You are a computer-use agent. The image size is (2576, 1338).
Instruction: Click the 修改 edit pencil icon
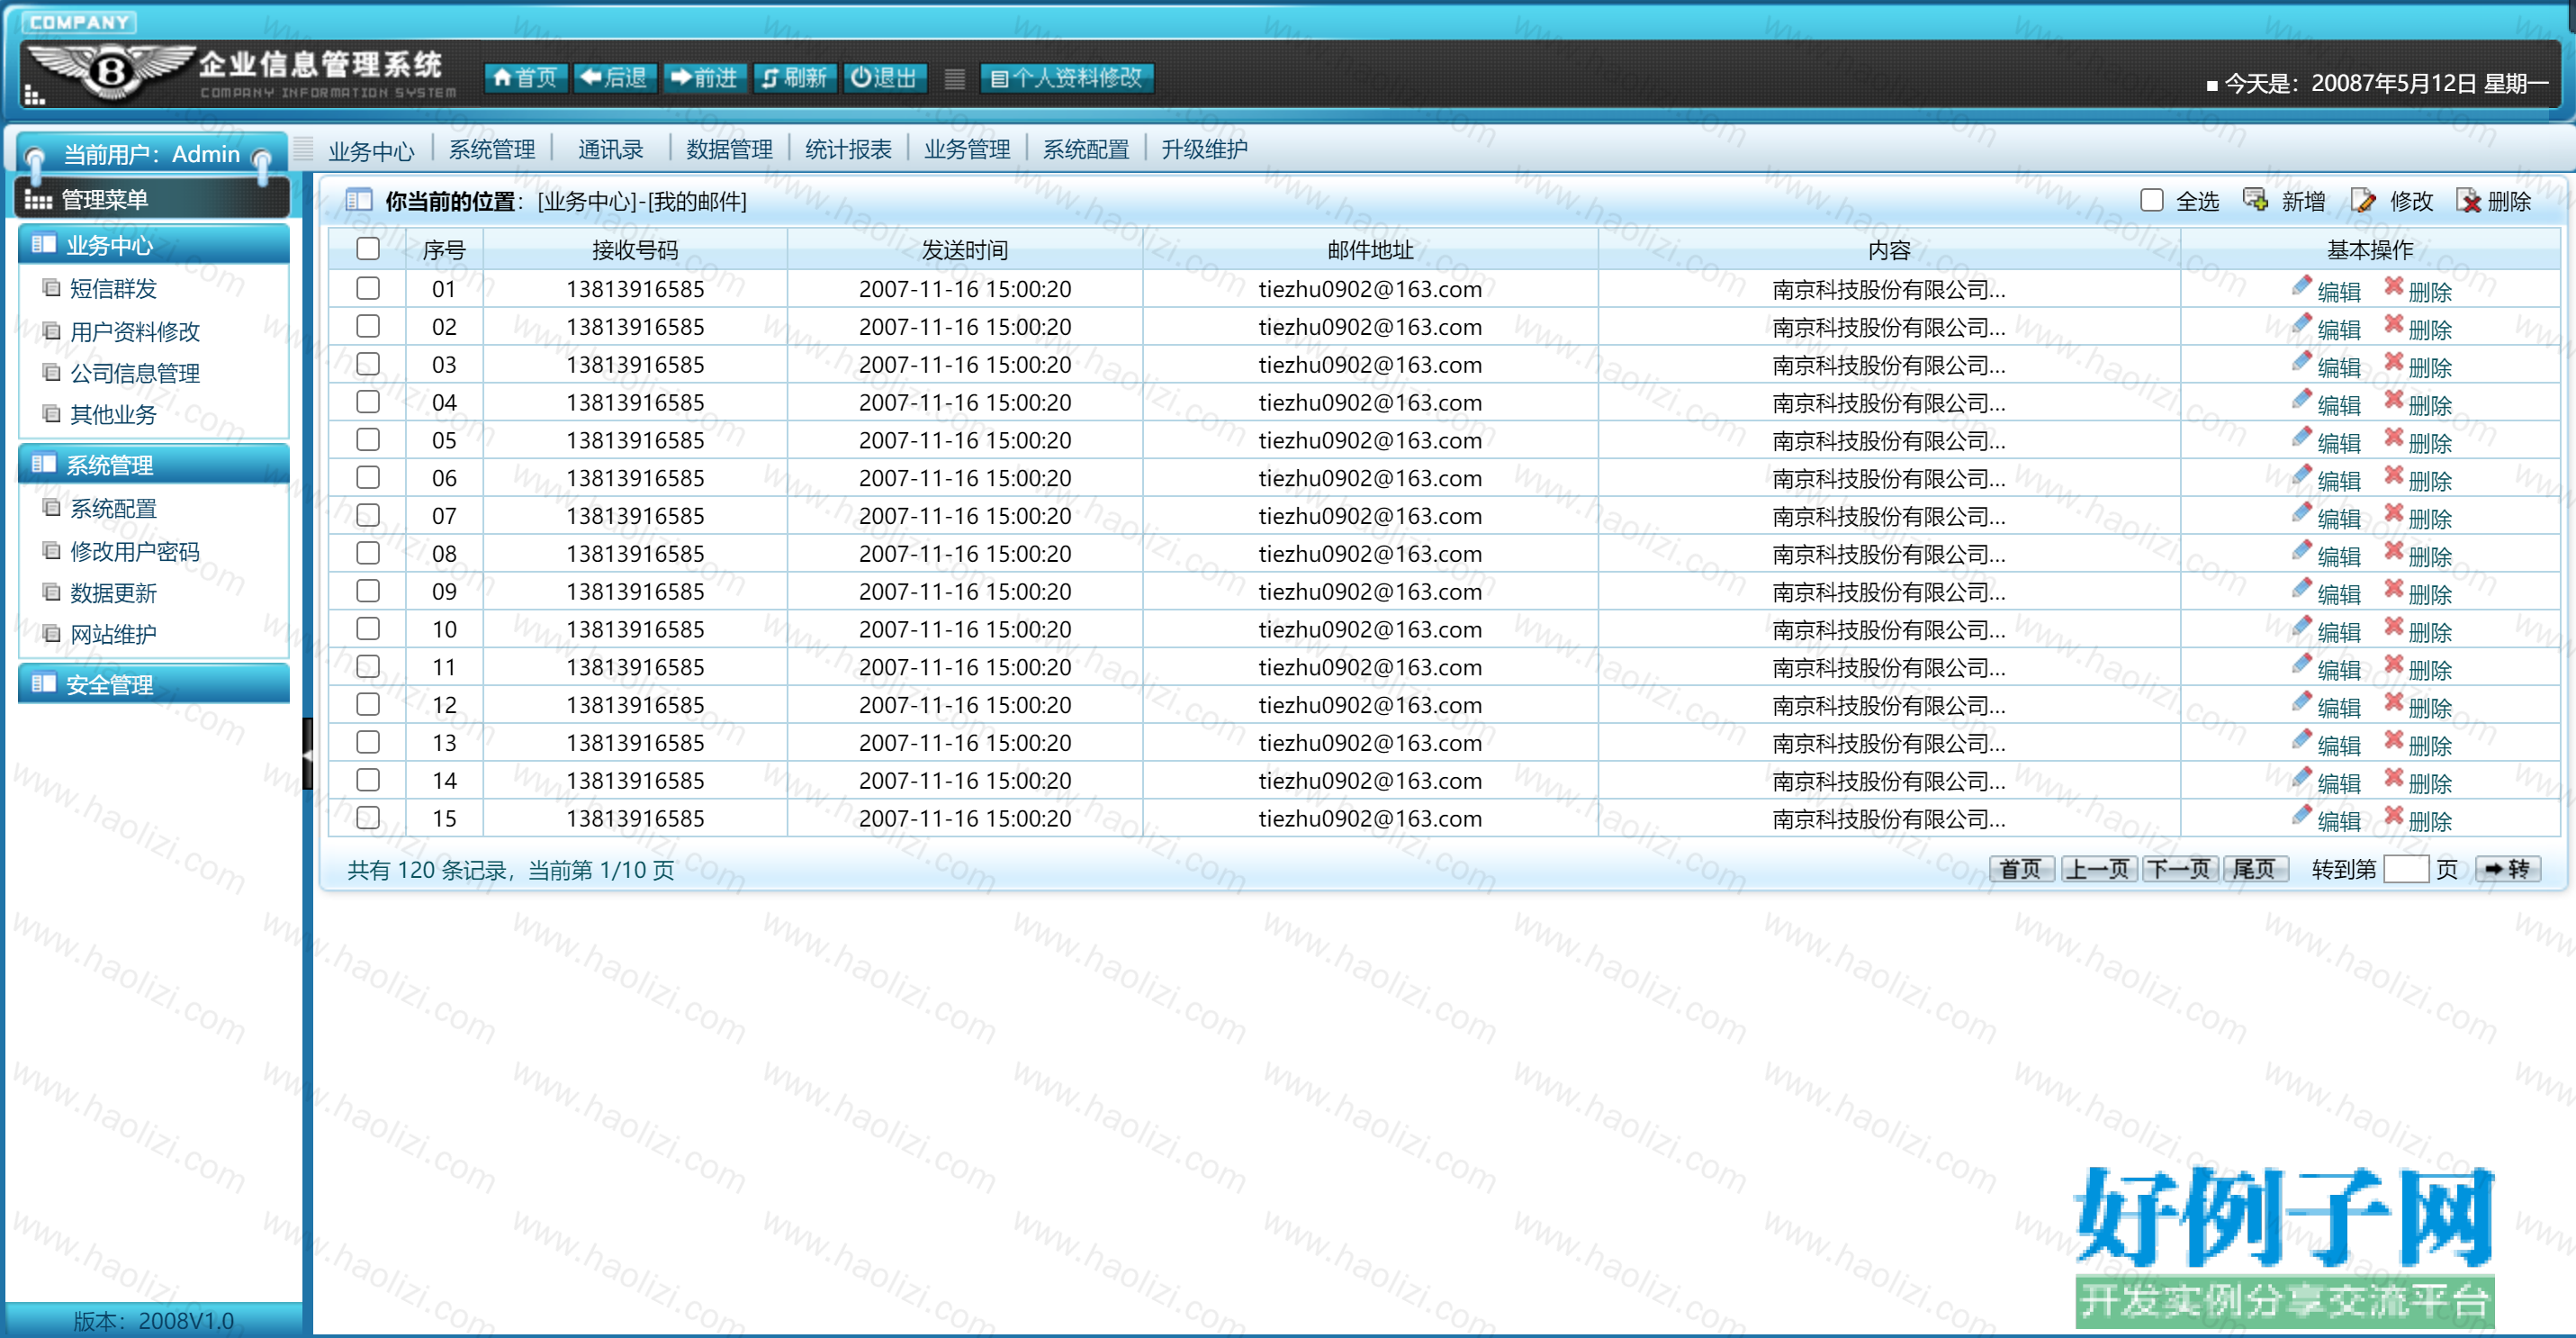pos(2363,200)
